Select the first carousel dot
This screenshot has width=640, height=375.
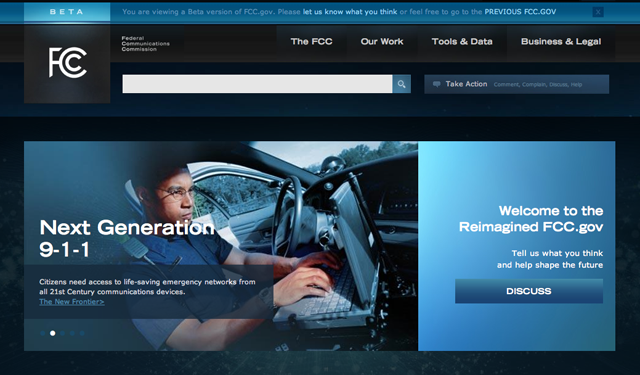pos(43,333)
